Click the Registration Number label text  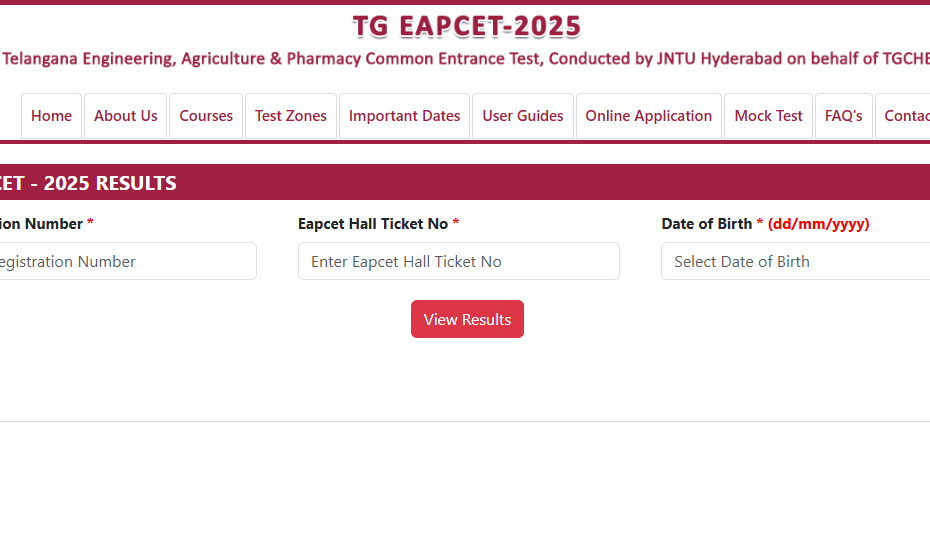pos(42,224)
